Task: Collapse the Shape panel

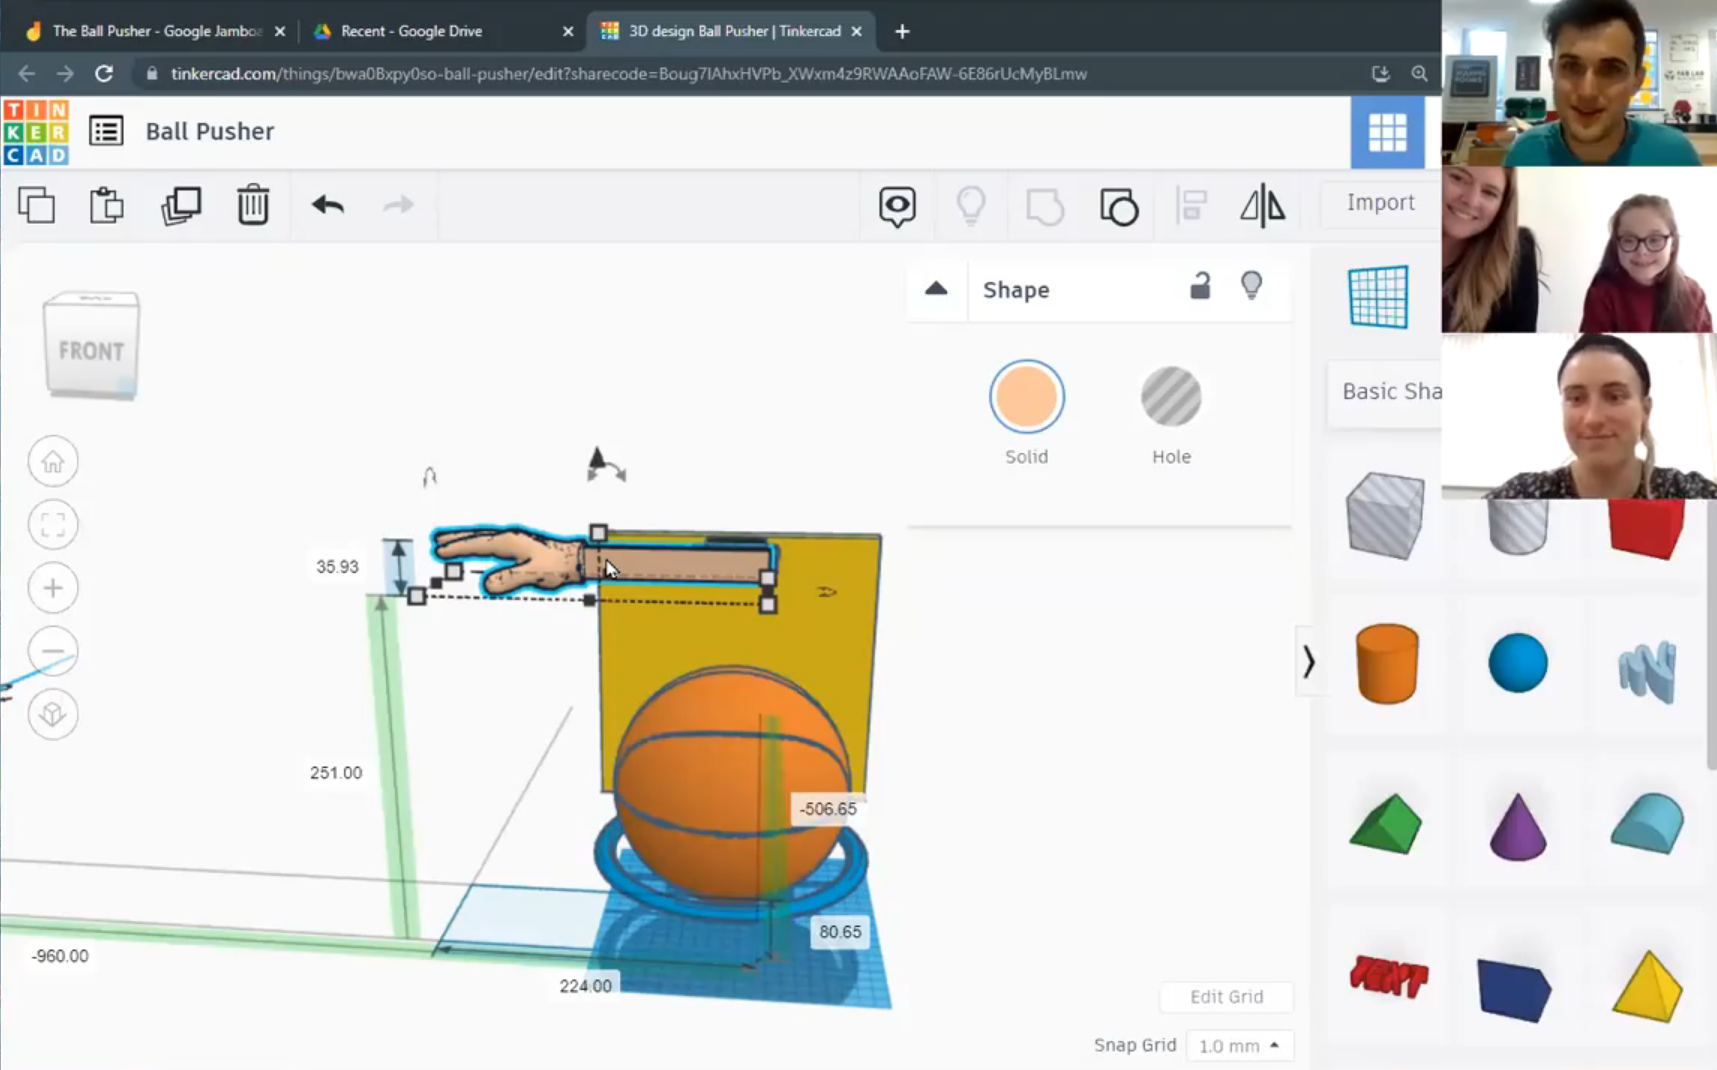Action: pyautogui.click(x=936, y=289)
